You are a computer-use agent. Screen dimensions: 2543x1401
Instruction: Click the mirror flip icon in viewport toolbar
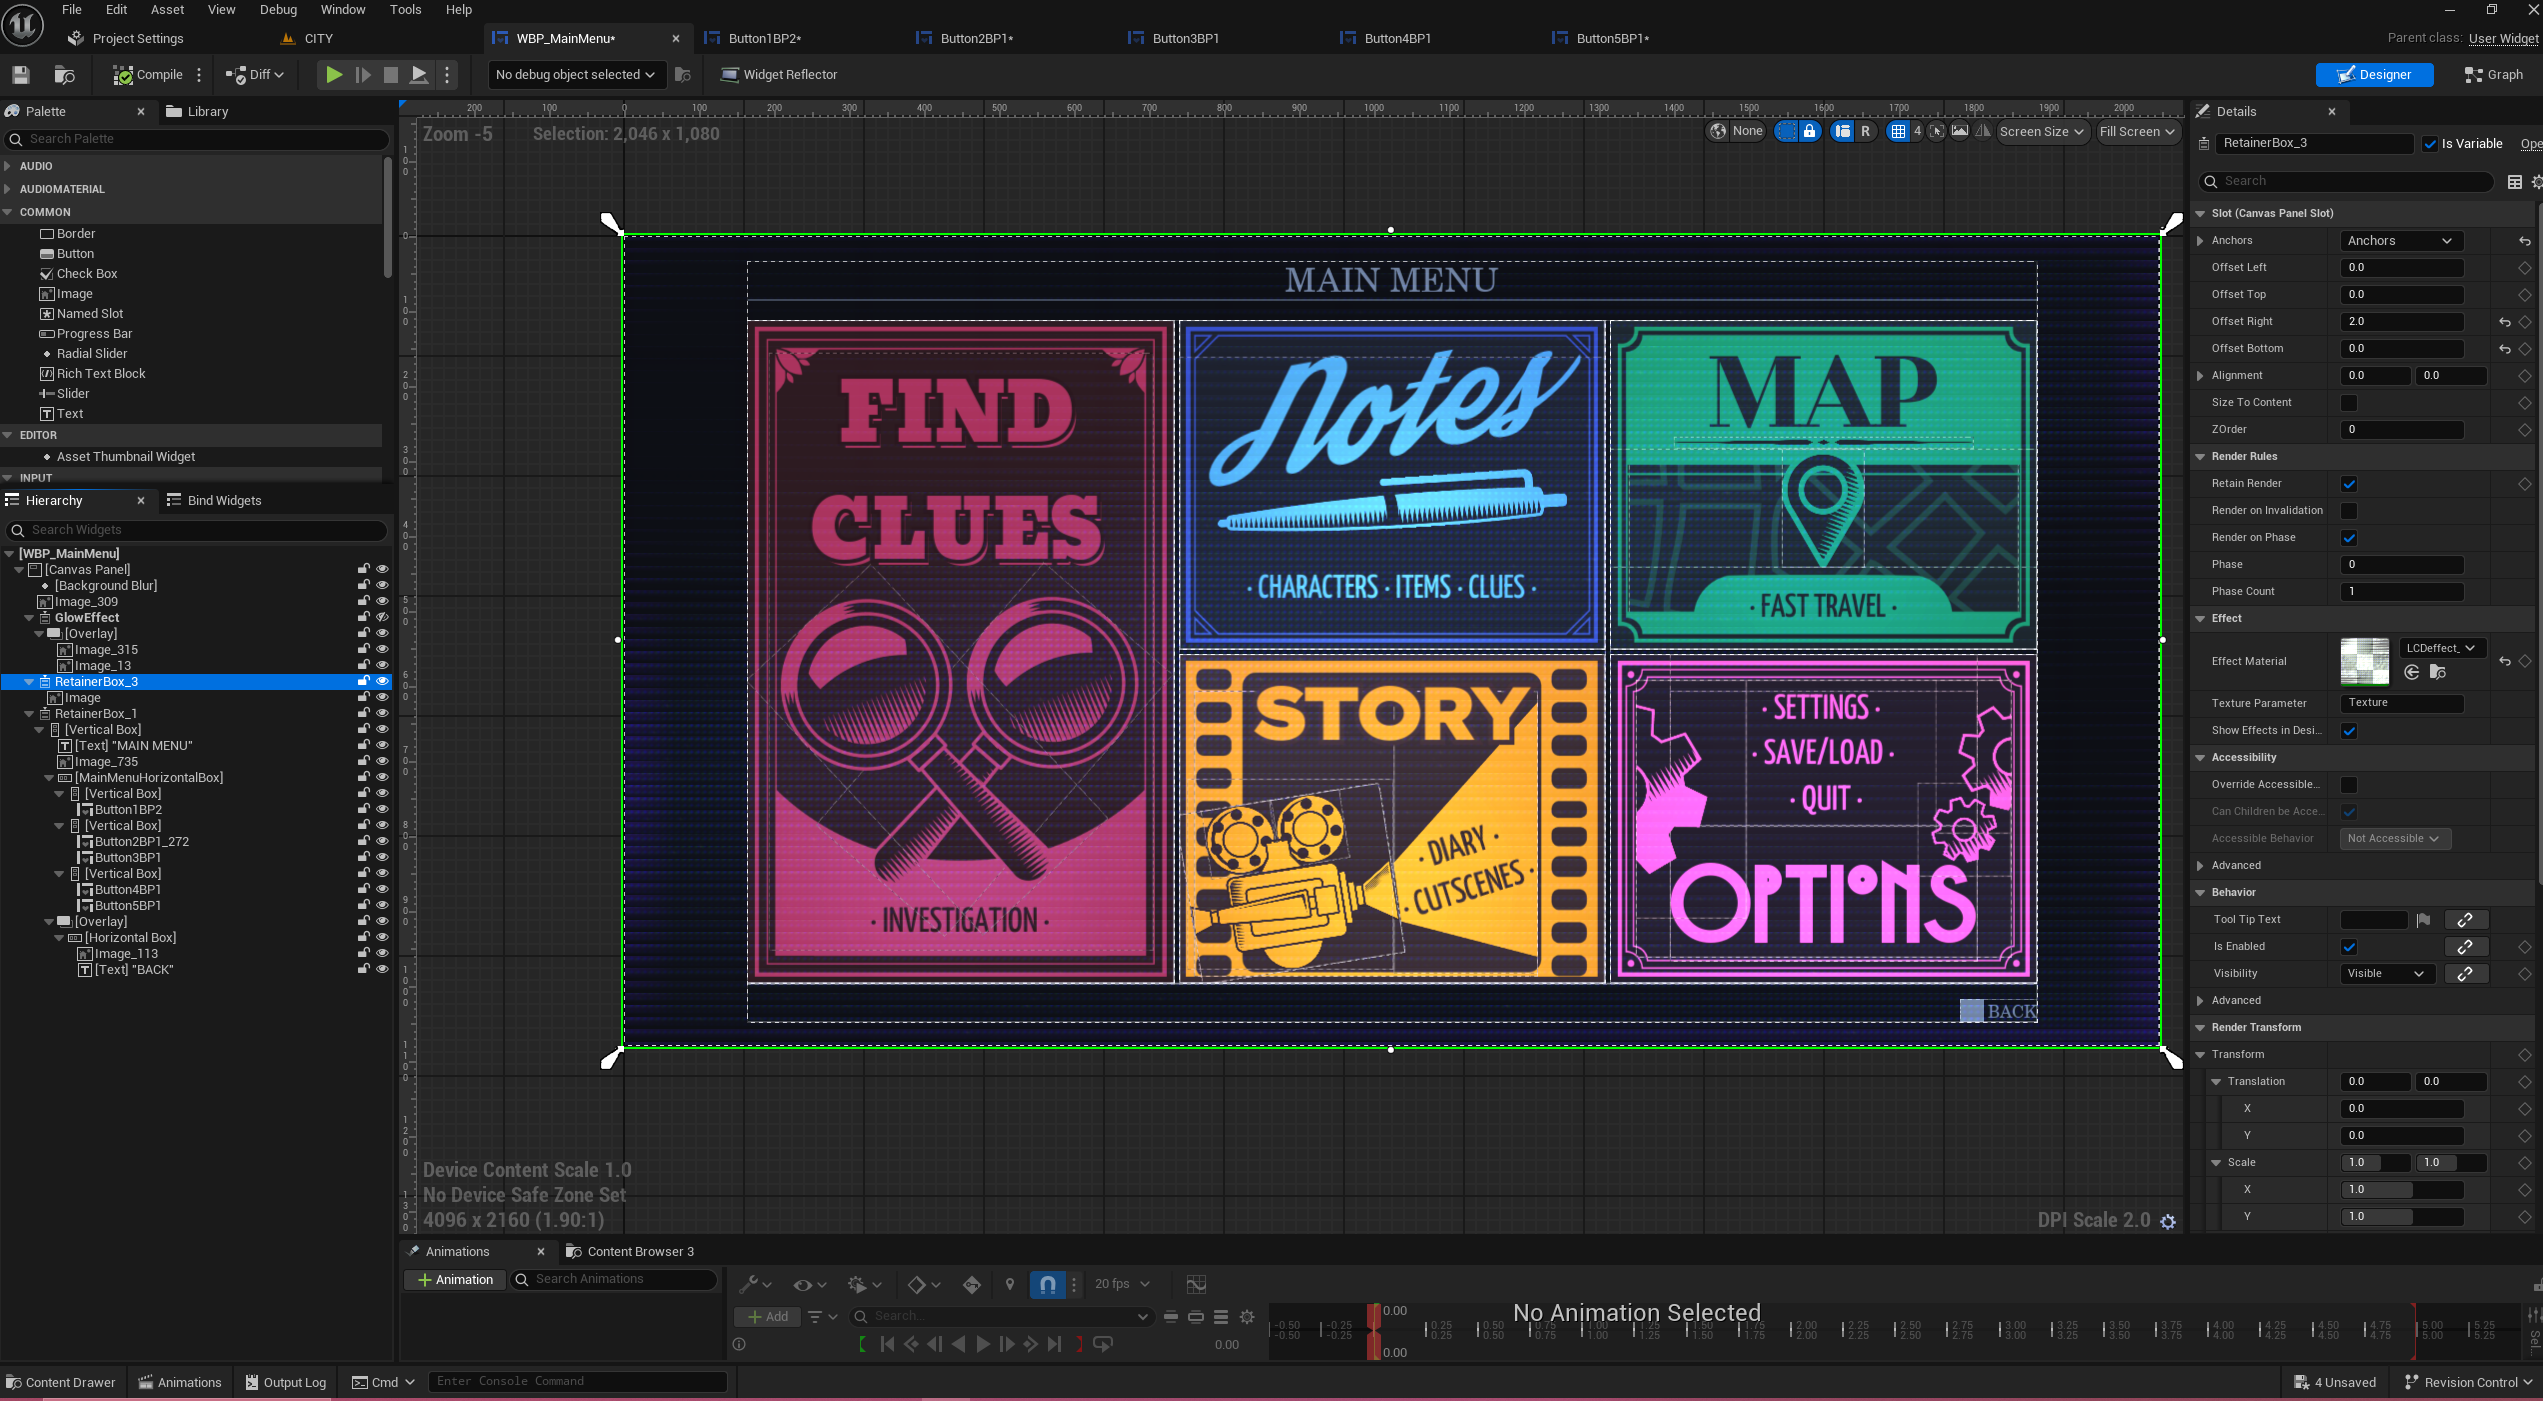coord(1983,131)
